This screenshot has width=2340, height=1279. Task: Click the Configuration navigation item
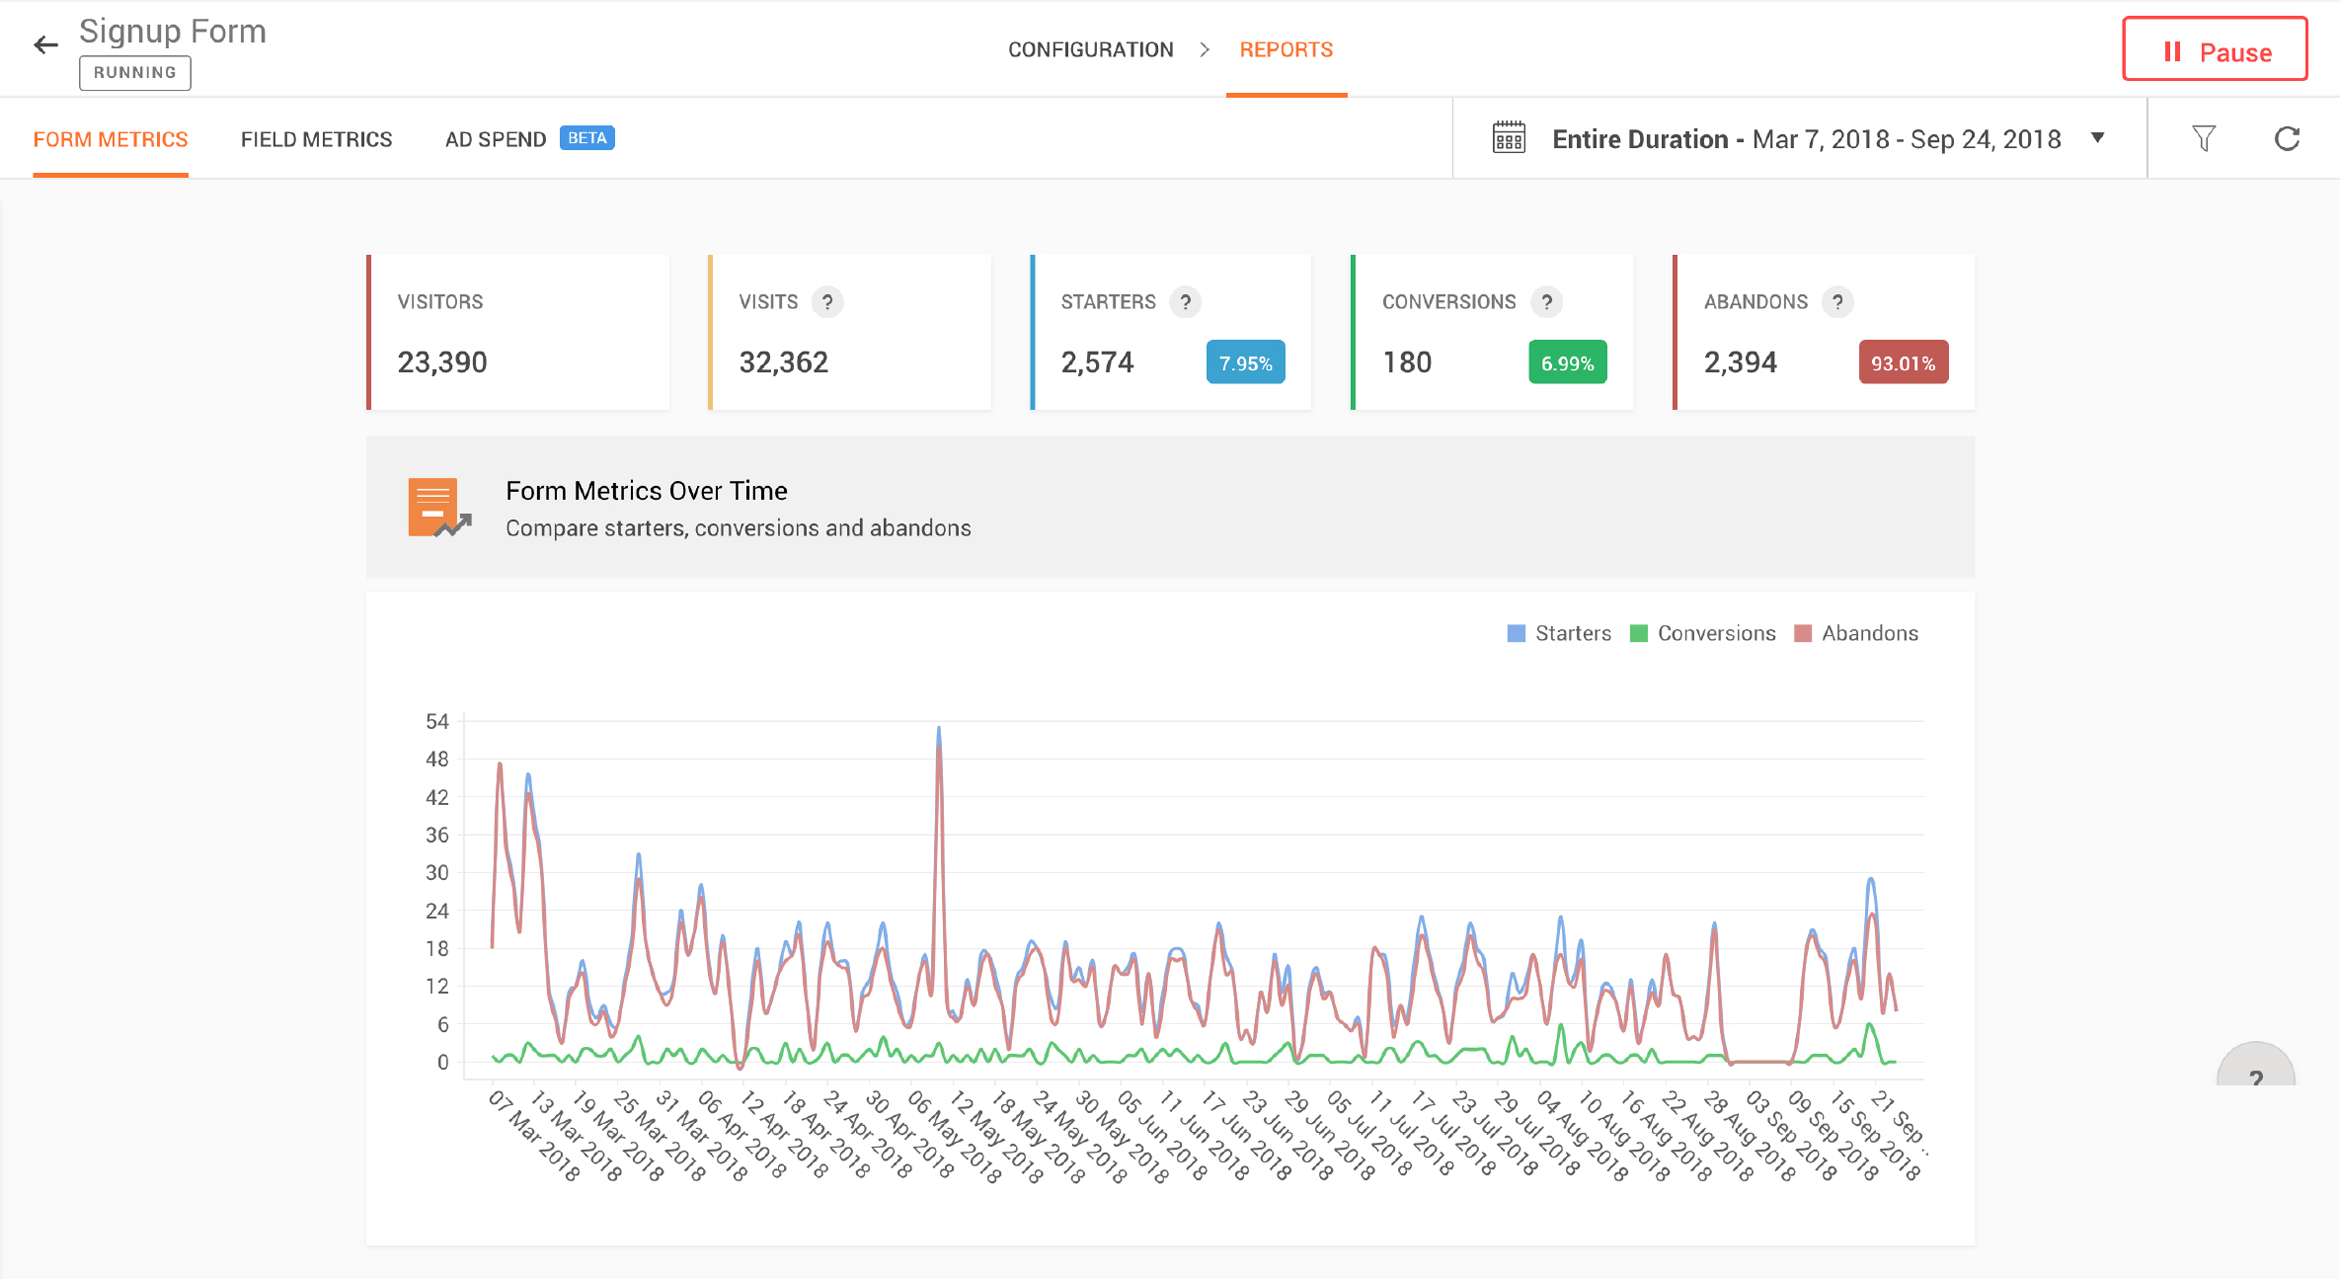tap(1093, 49)
